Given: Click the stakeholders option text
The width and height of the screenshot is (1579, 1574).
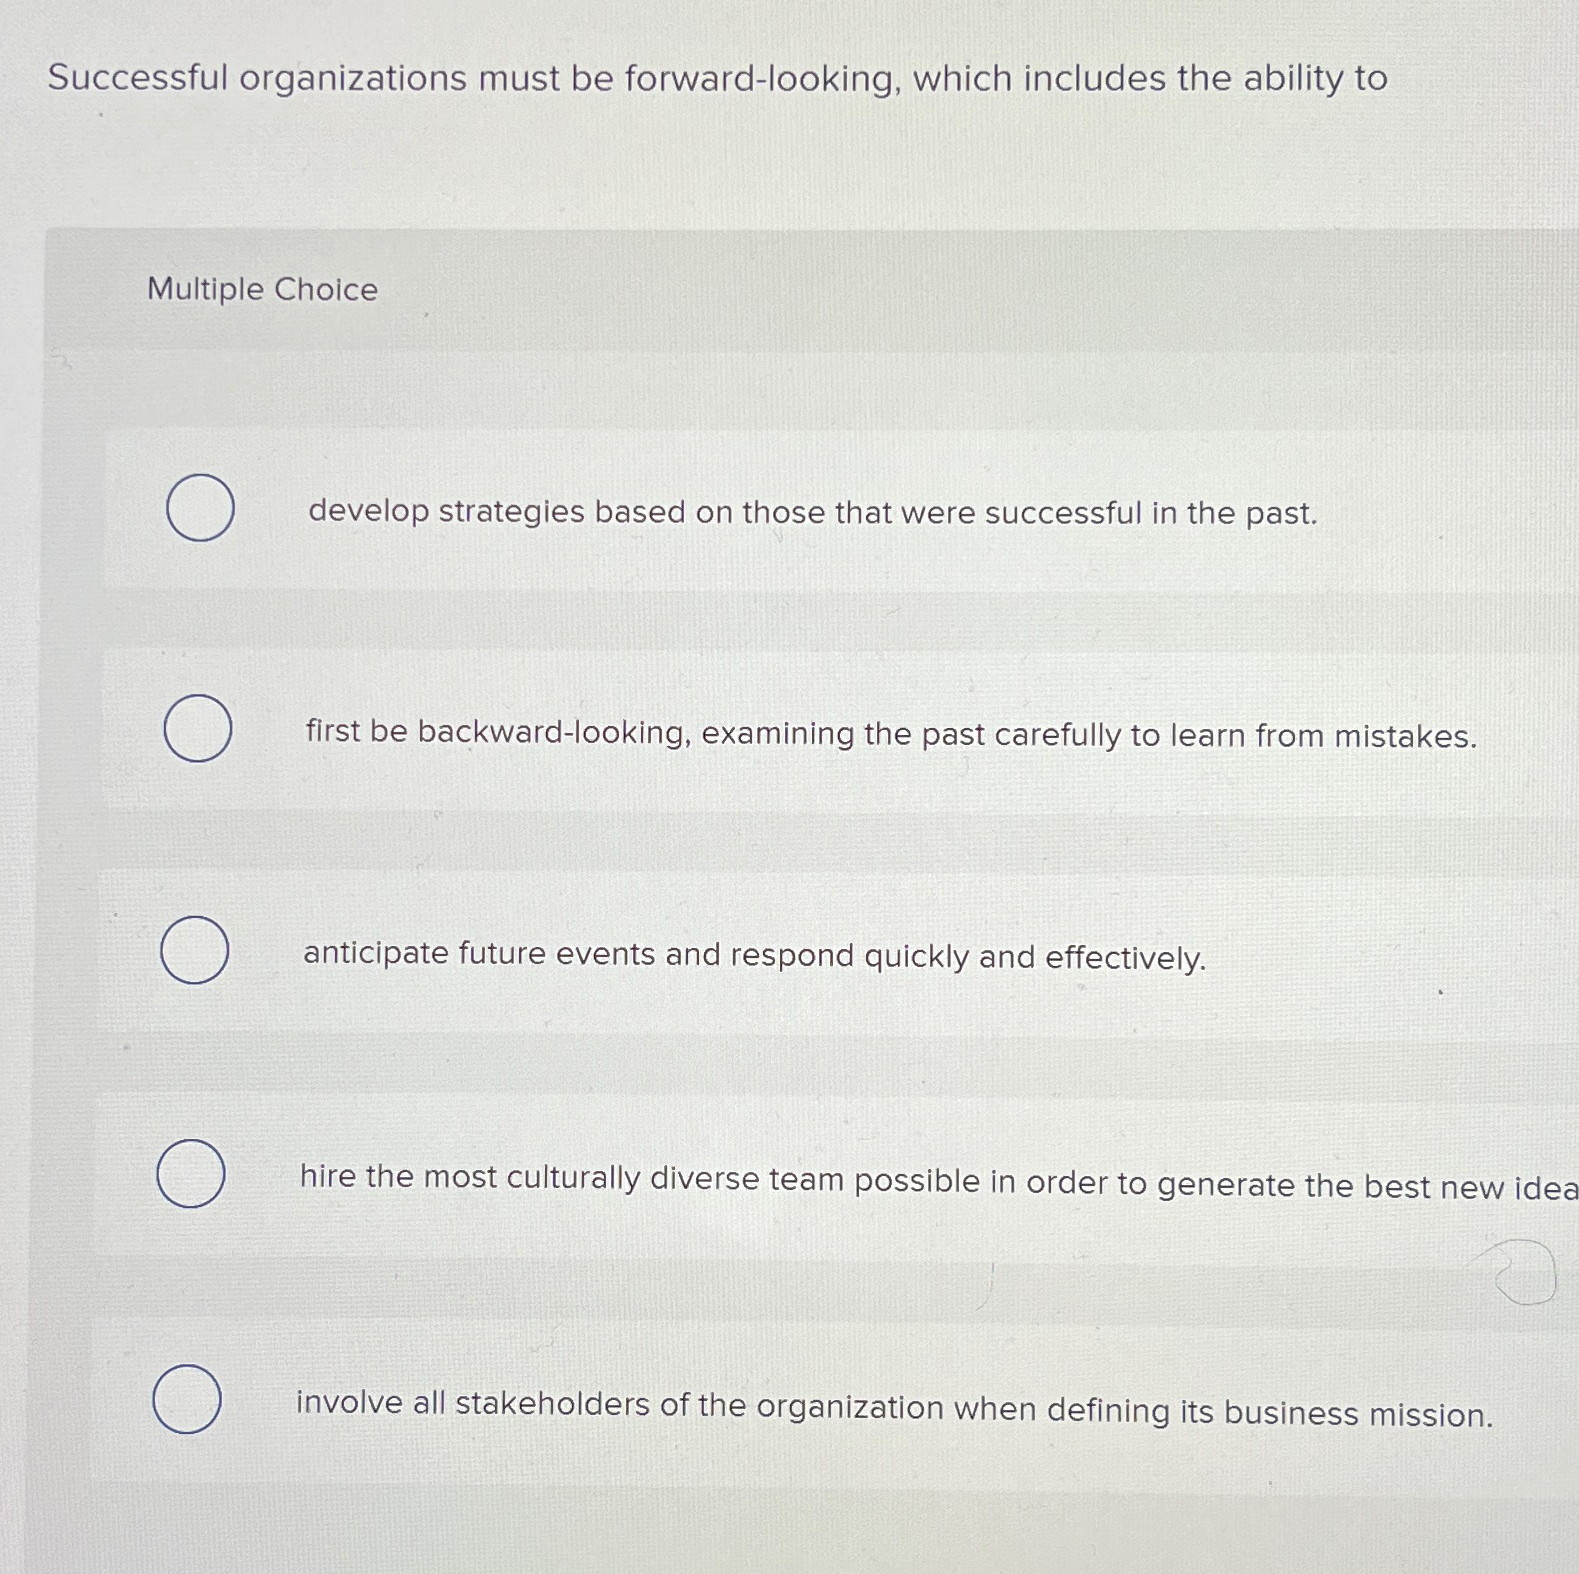Looking at the screenshot, I should click(895, 1406).
